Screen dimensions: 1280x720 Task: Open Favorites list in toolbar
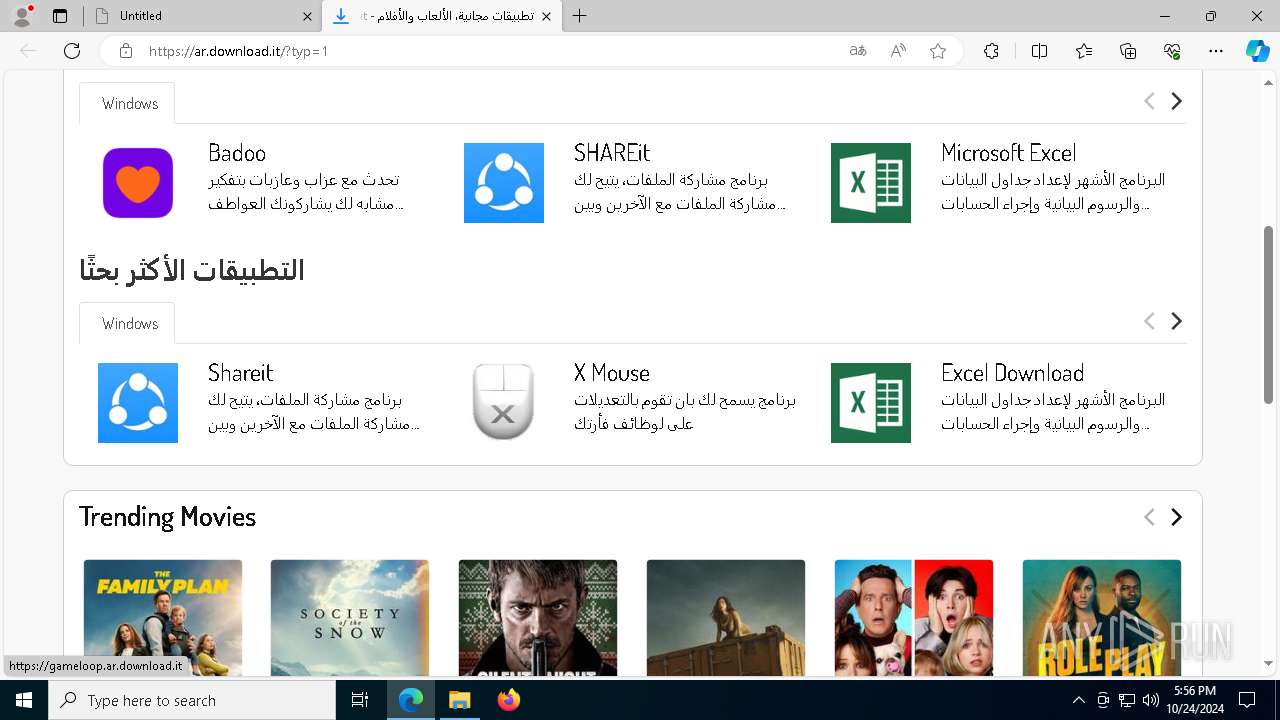click(1084, 51)
